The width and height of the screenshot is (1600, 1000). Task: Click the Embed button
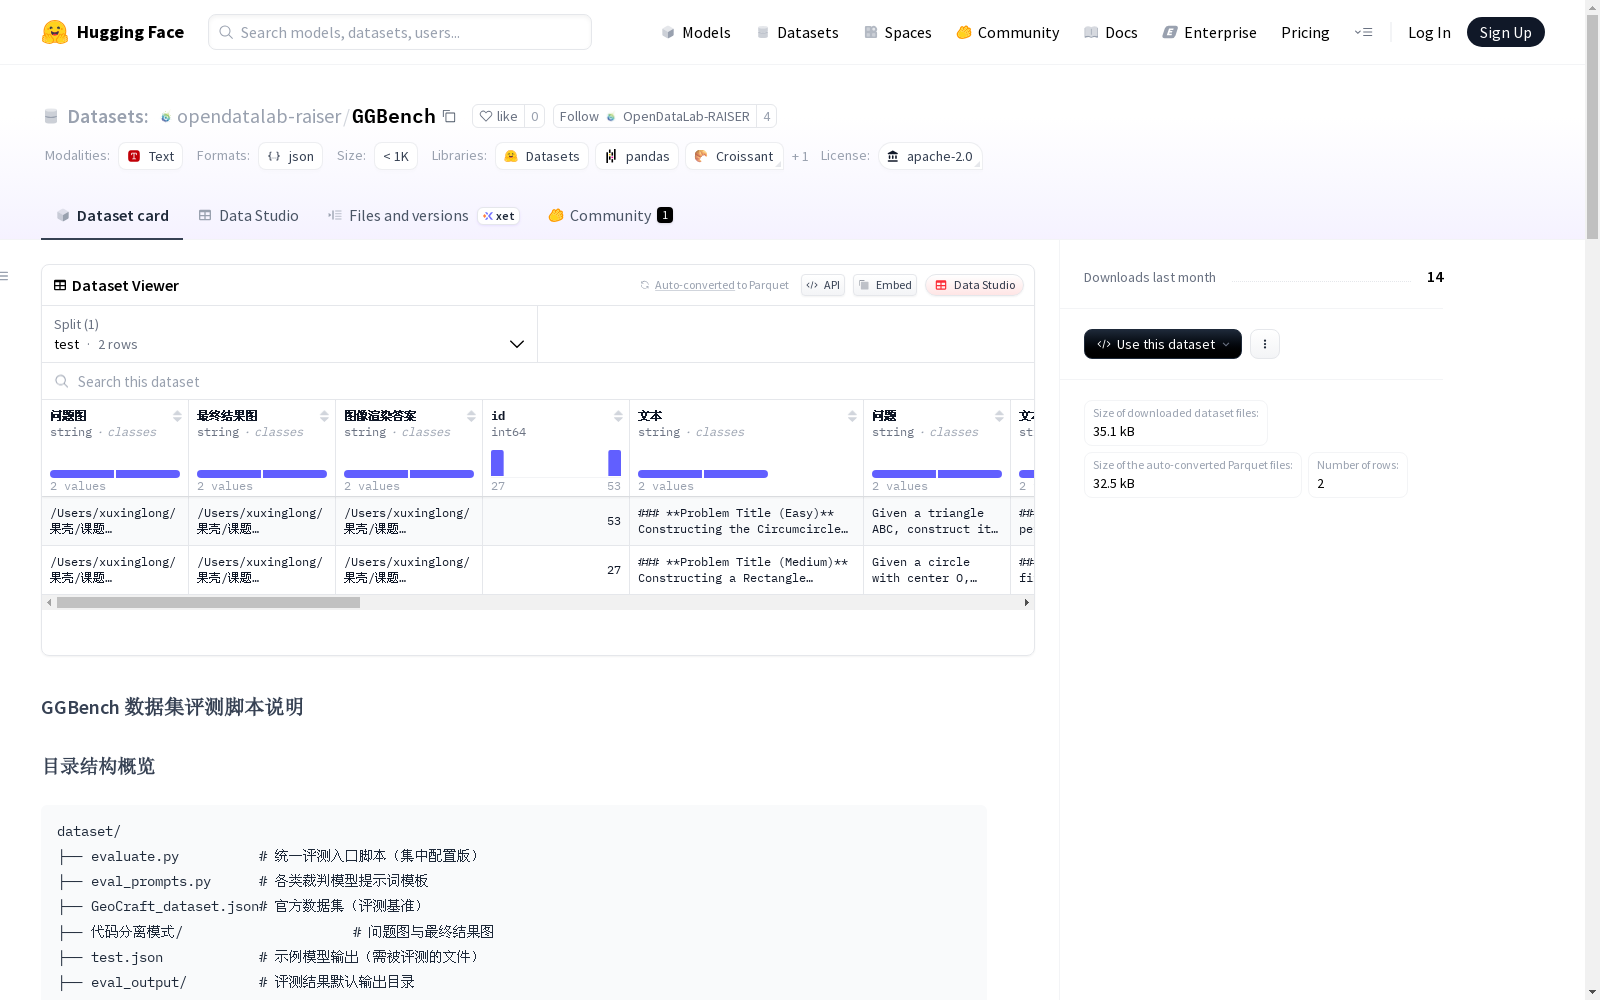click(885, 285)
